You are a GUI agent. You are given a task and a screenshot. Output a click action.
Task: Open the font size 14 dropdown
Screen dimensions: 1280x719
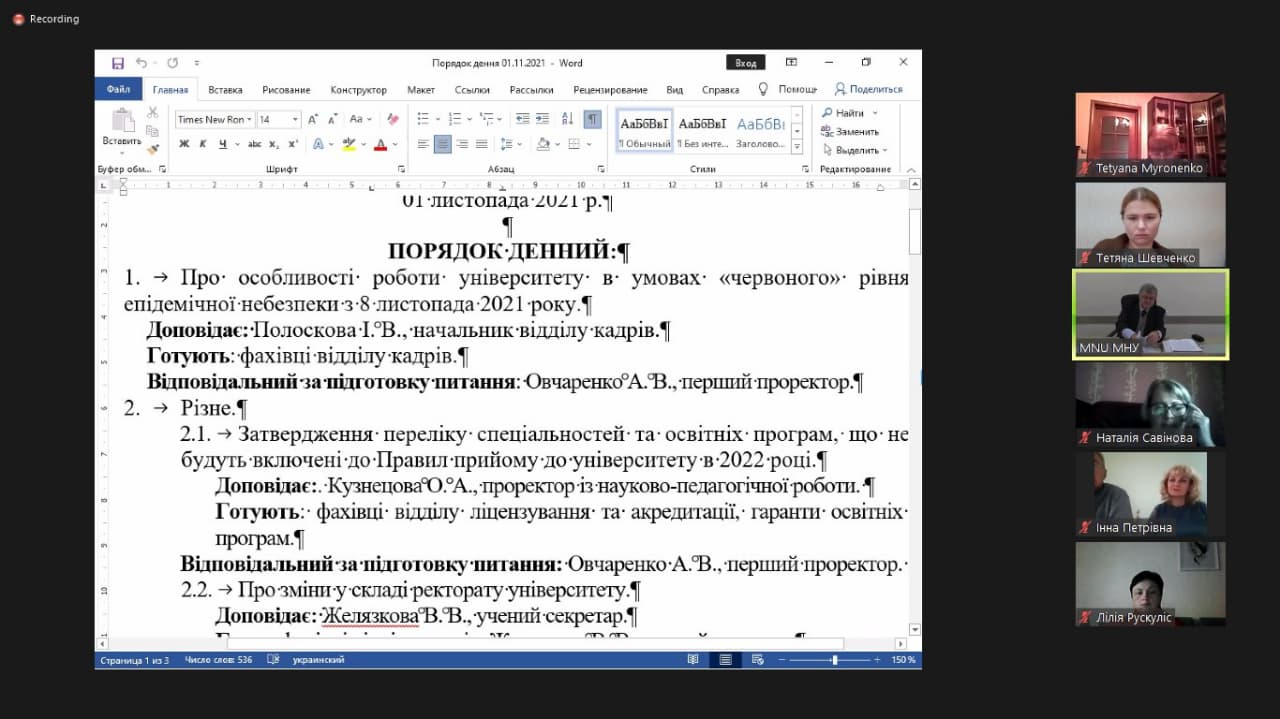coord(279,119)
